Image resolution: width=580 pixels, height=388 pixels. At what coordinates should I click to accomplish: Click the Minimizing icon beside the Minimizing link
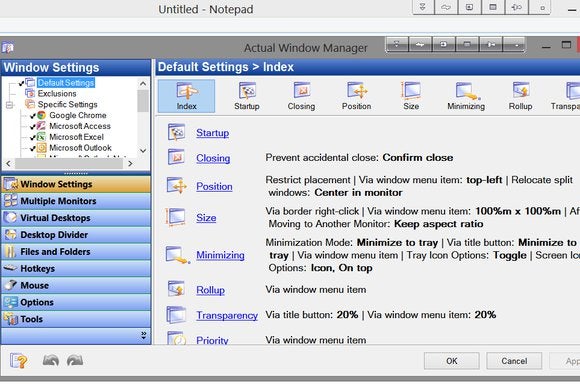tap(178, 255)
